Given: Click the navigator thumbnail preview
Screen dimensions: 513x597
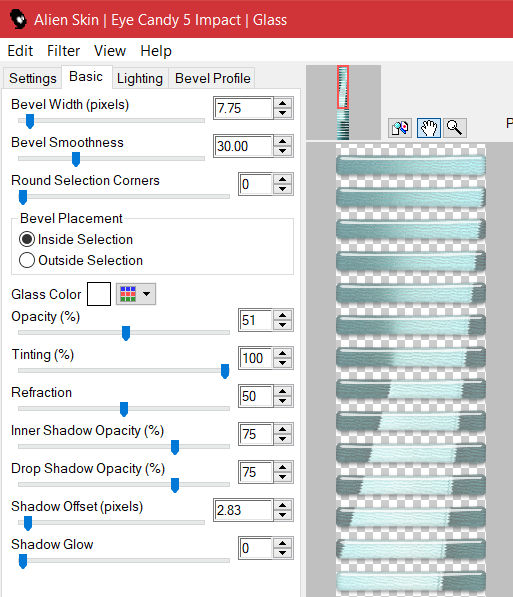Looking at the screenshot, I should [343, 102].
